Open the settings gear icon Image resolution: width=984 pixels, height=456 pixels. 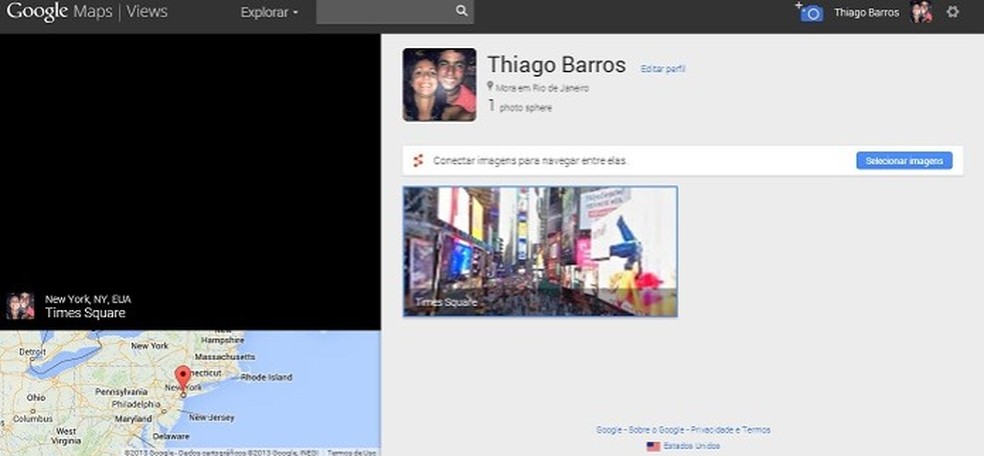tap(952, 12)
